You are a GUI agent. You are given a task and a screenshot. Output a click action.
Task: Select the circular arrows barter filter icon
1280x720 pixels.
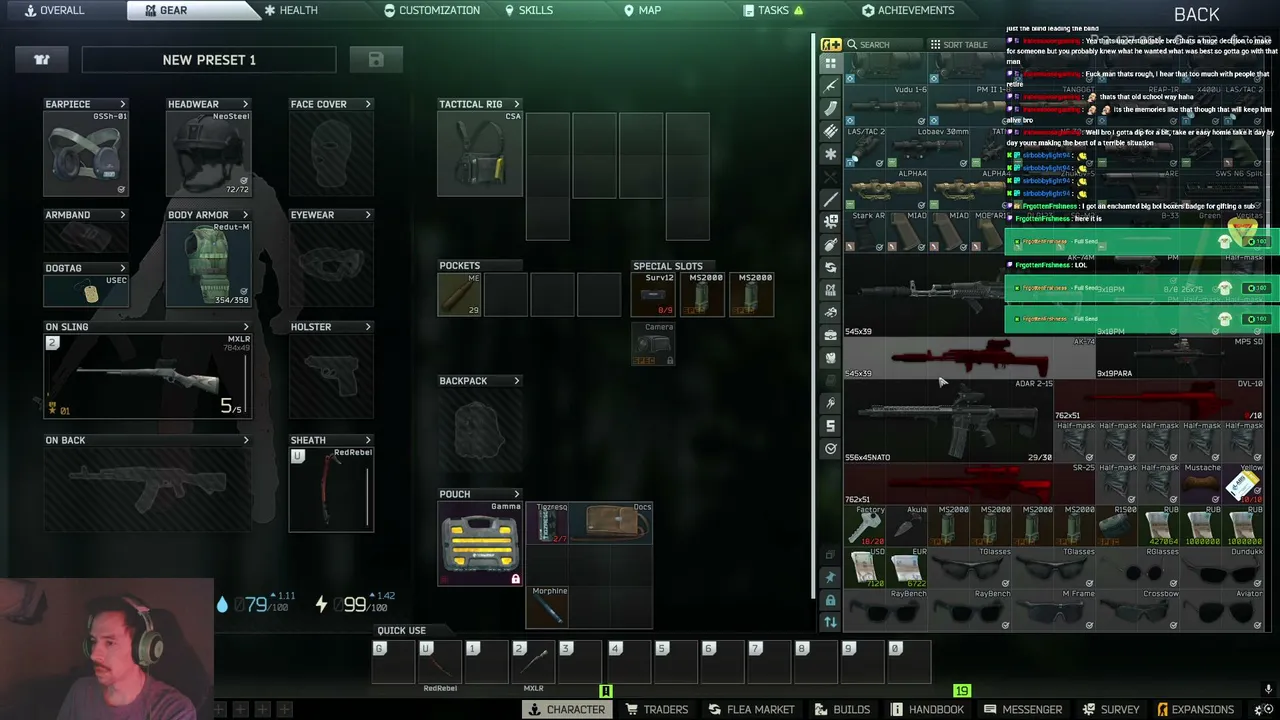pyautogui.click(x=830, y=267)
